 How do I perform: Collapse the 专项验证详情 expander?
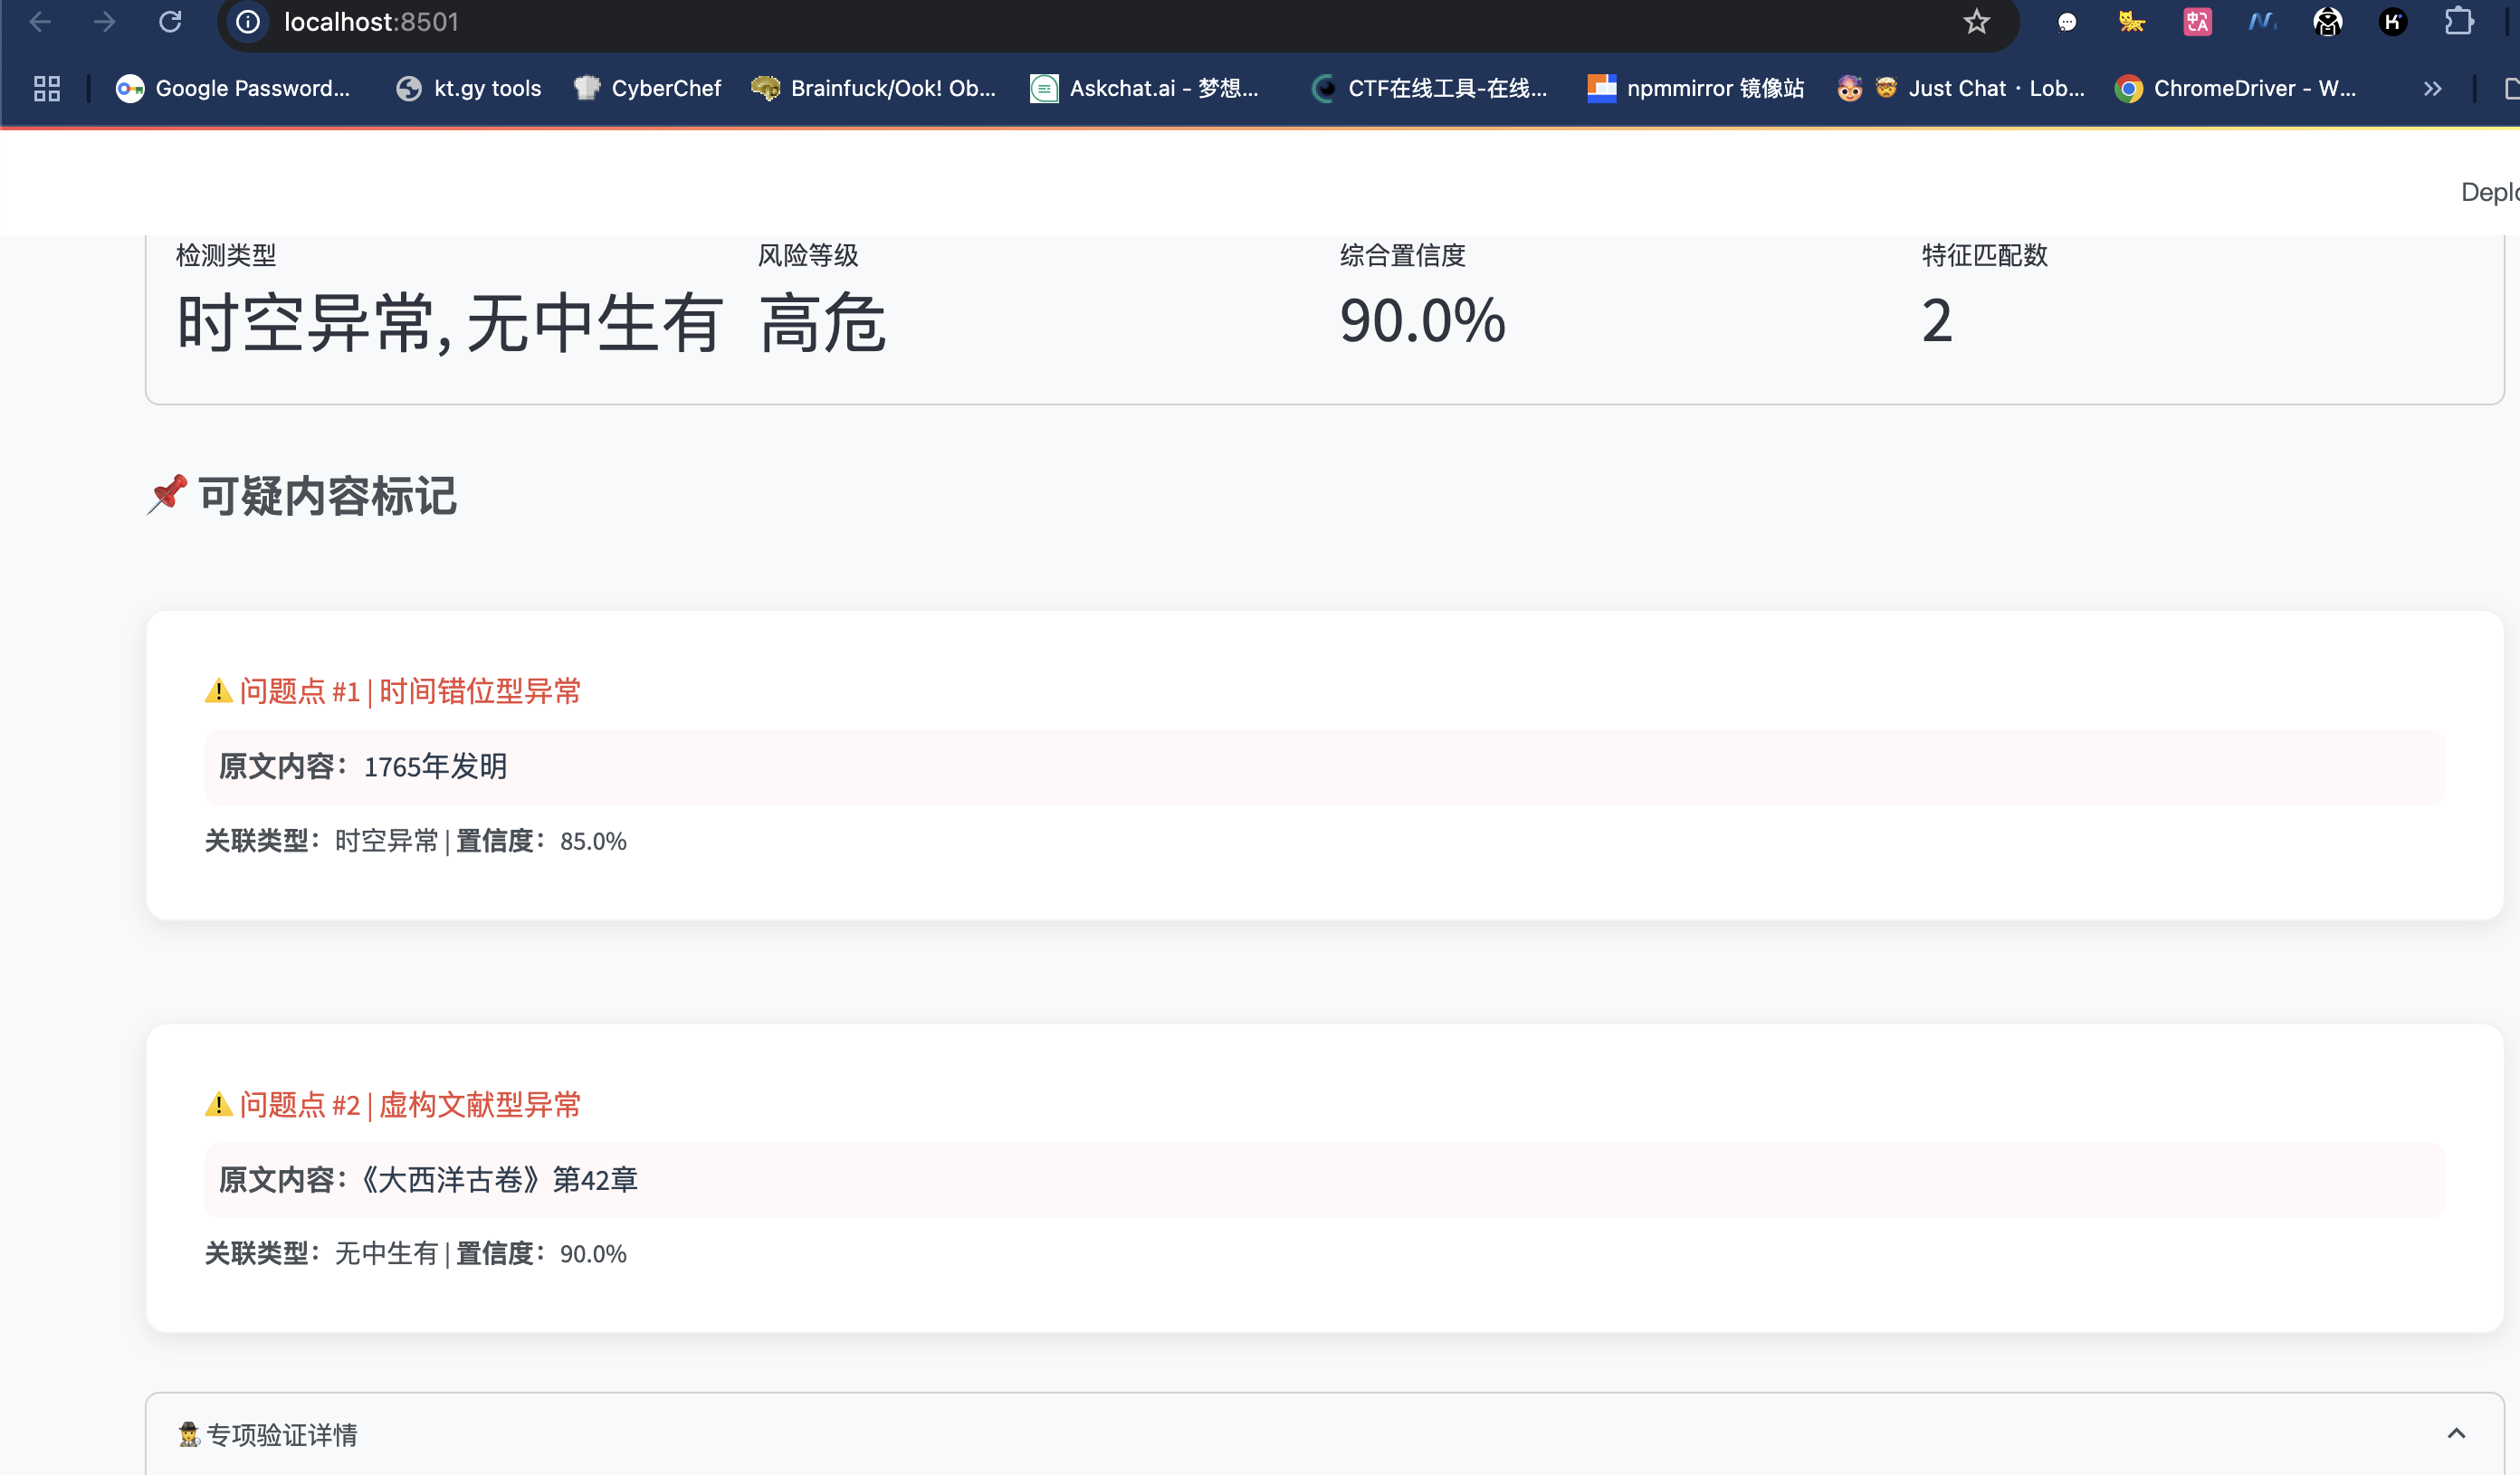(282, 1435)
